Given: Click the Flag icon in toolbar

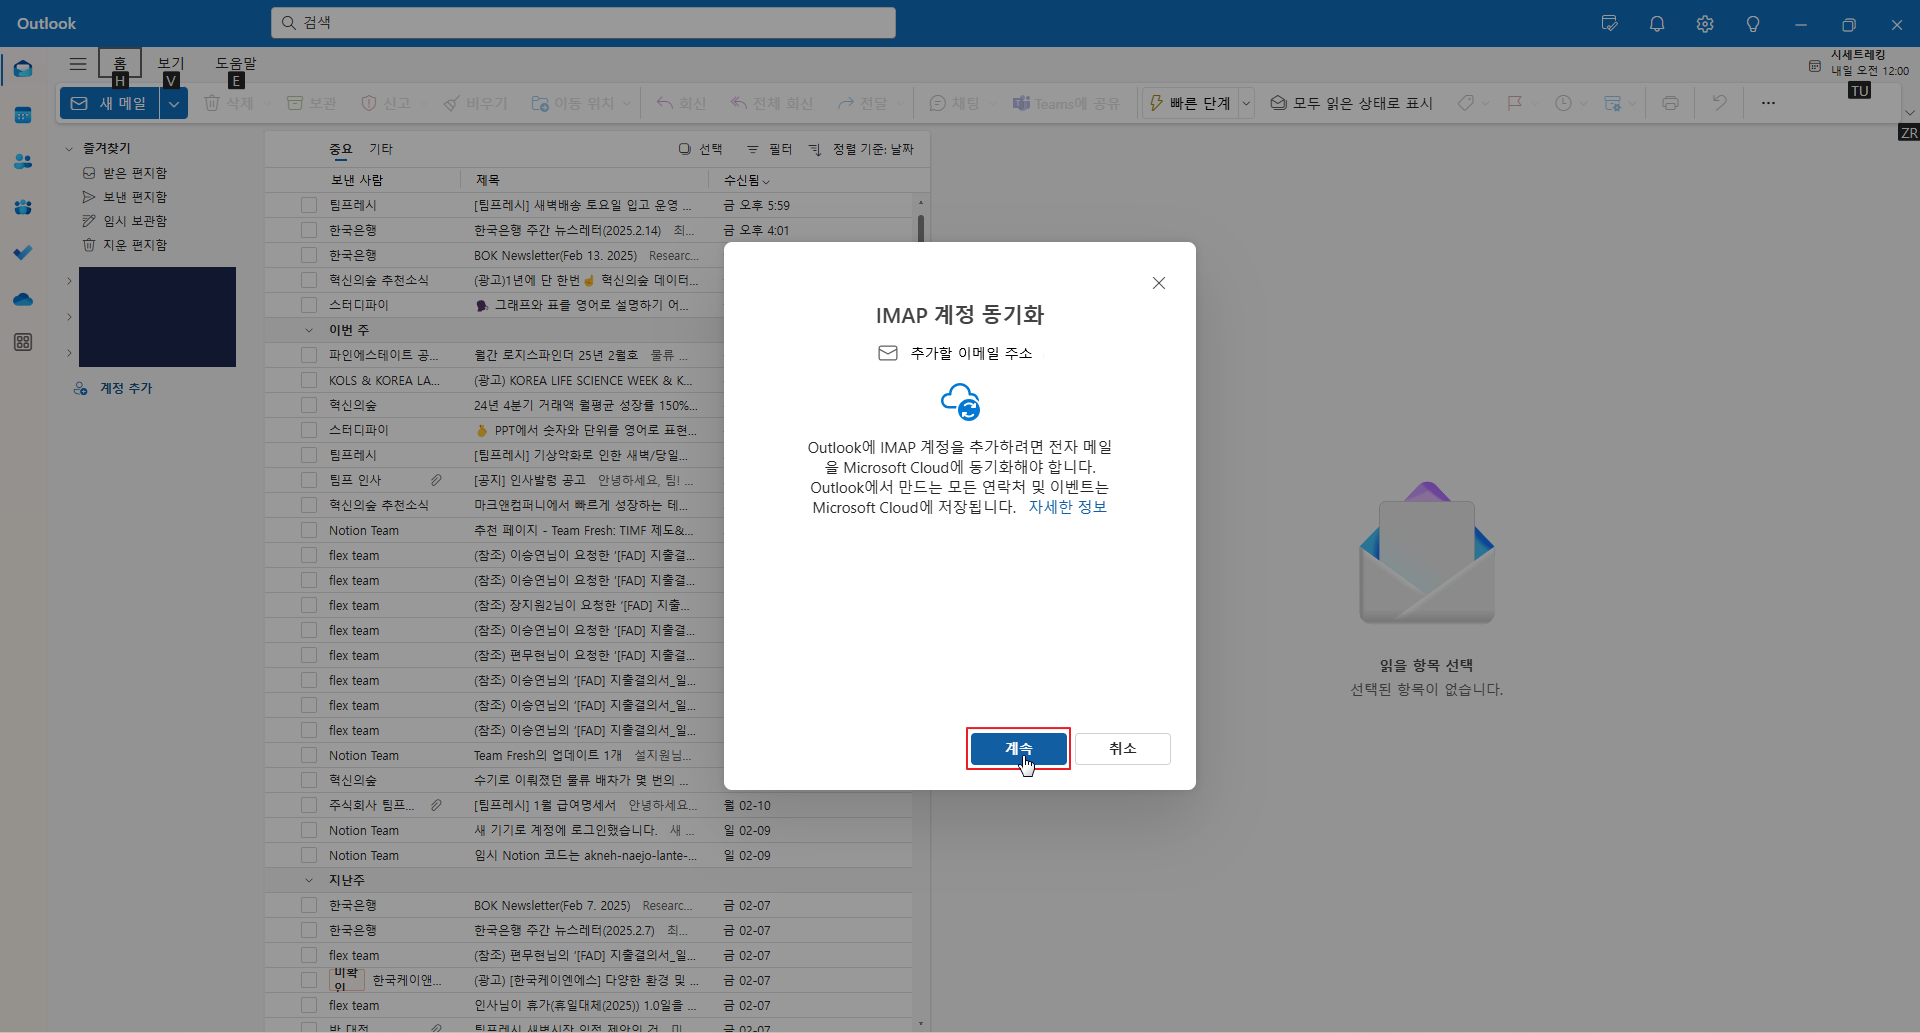Looking at the screenshot, I should point(1514,103).
